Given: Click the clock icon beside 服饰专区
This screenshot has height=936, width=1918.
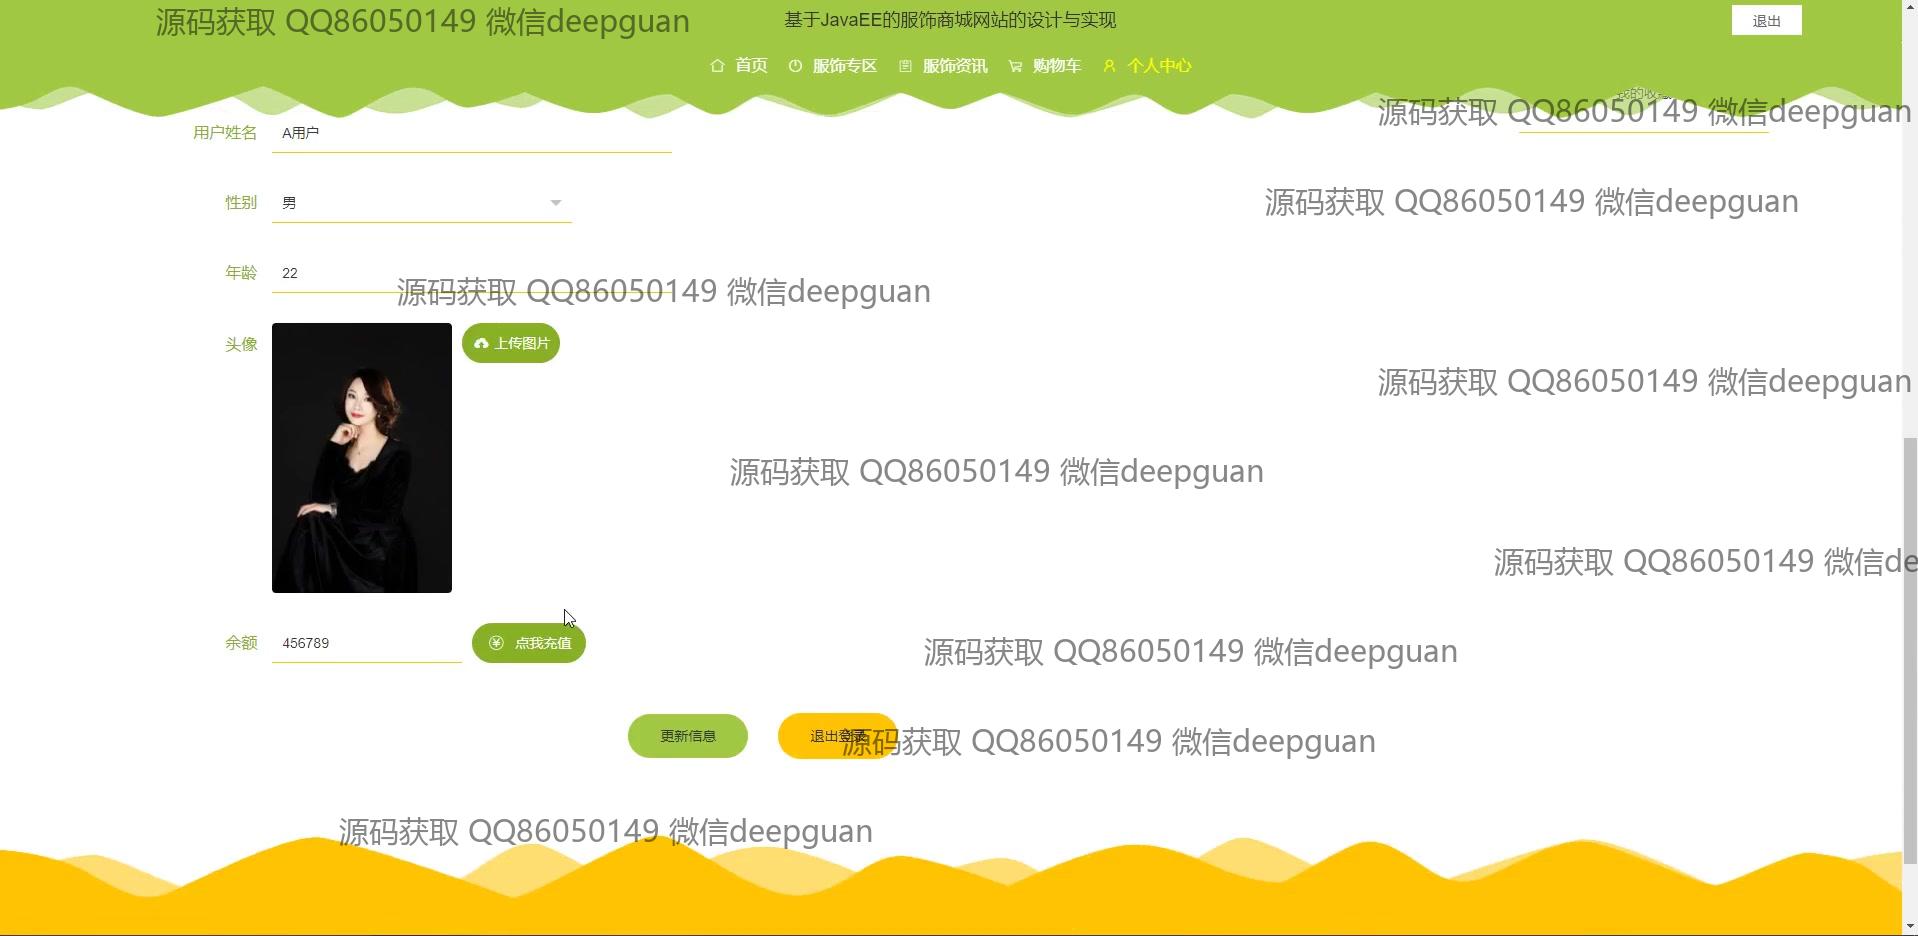Looking at the screenshot, I should (x=795, y=66).
